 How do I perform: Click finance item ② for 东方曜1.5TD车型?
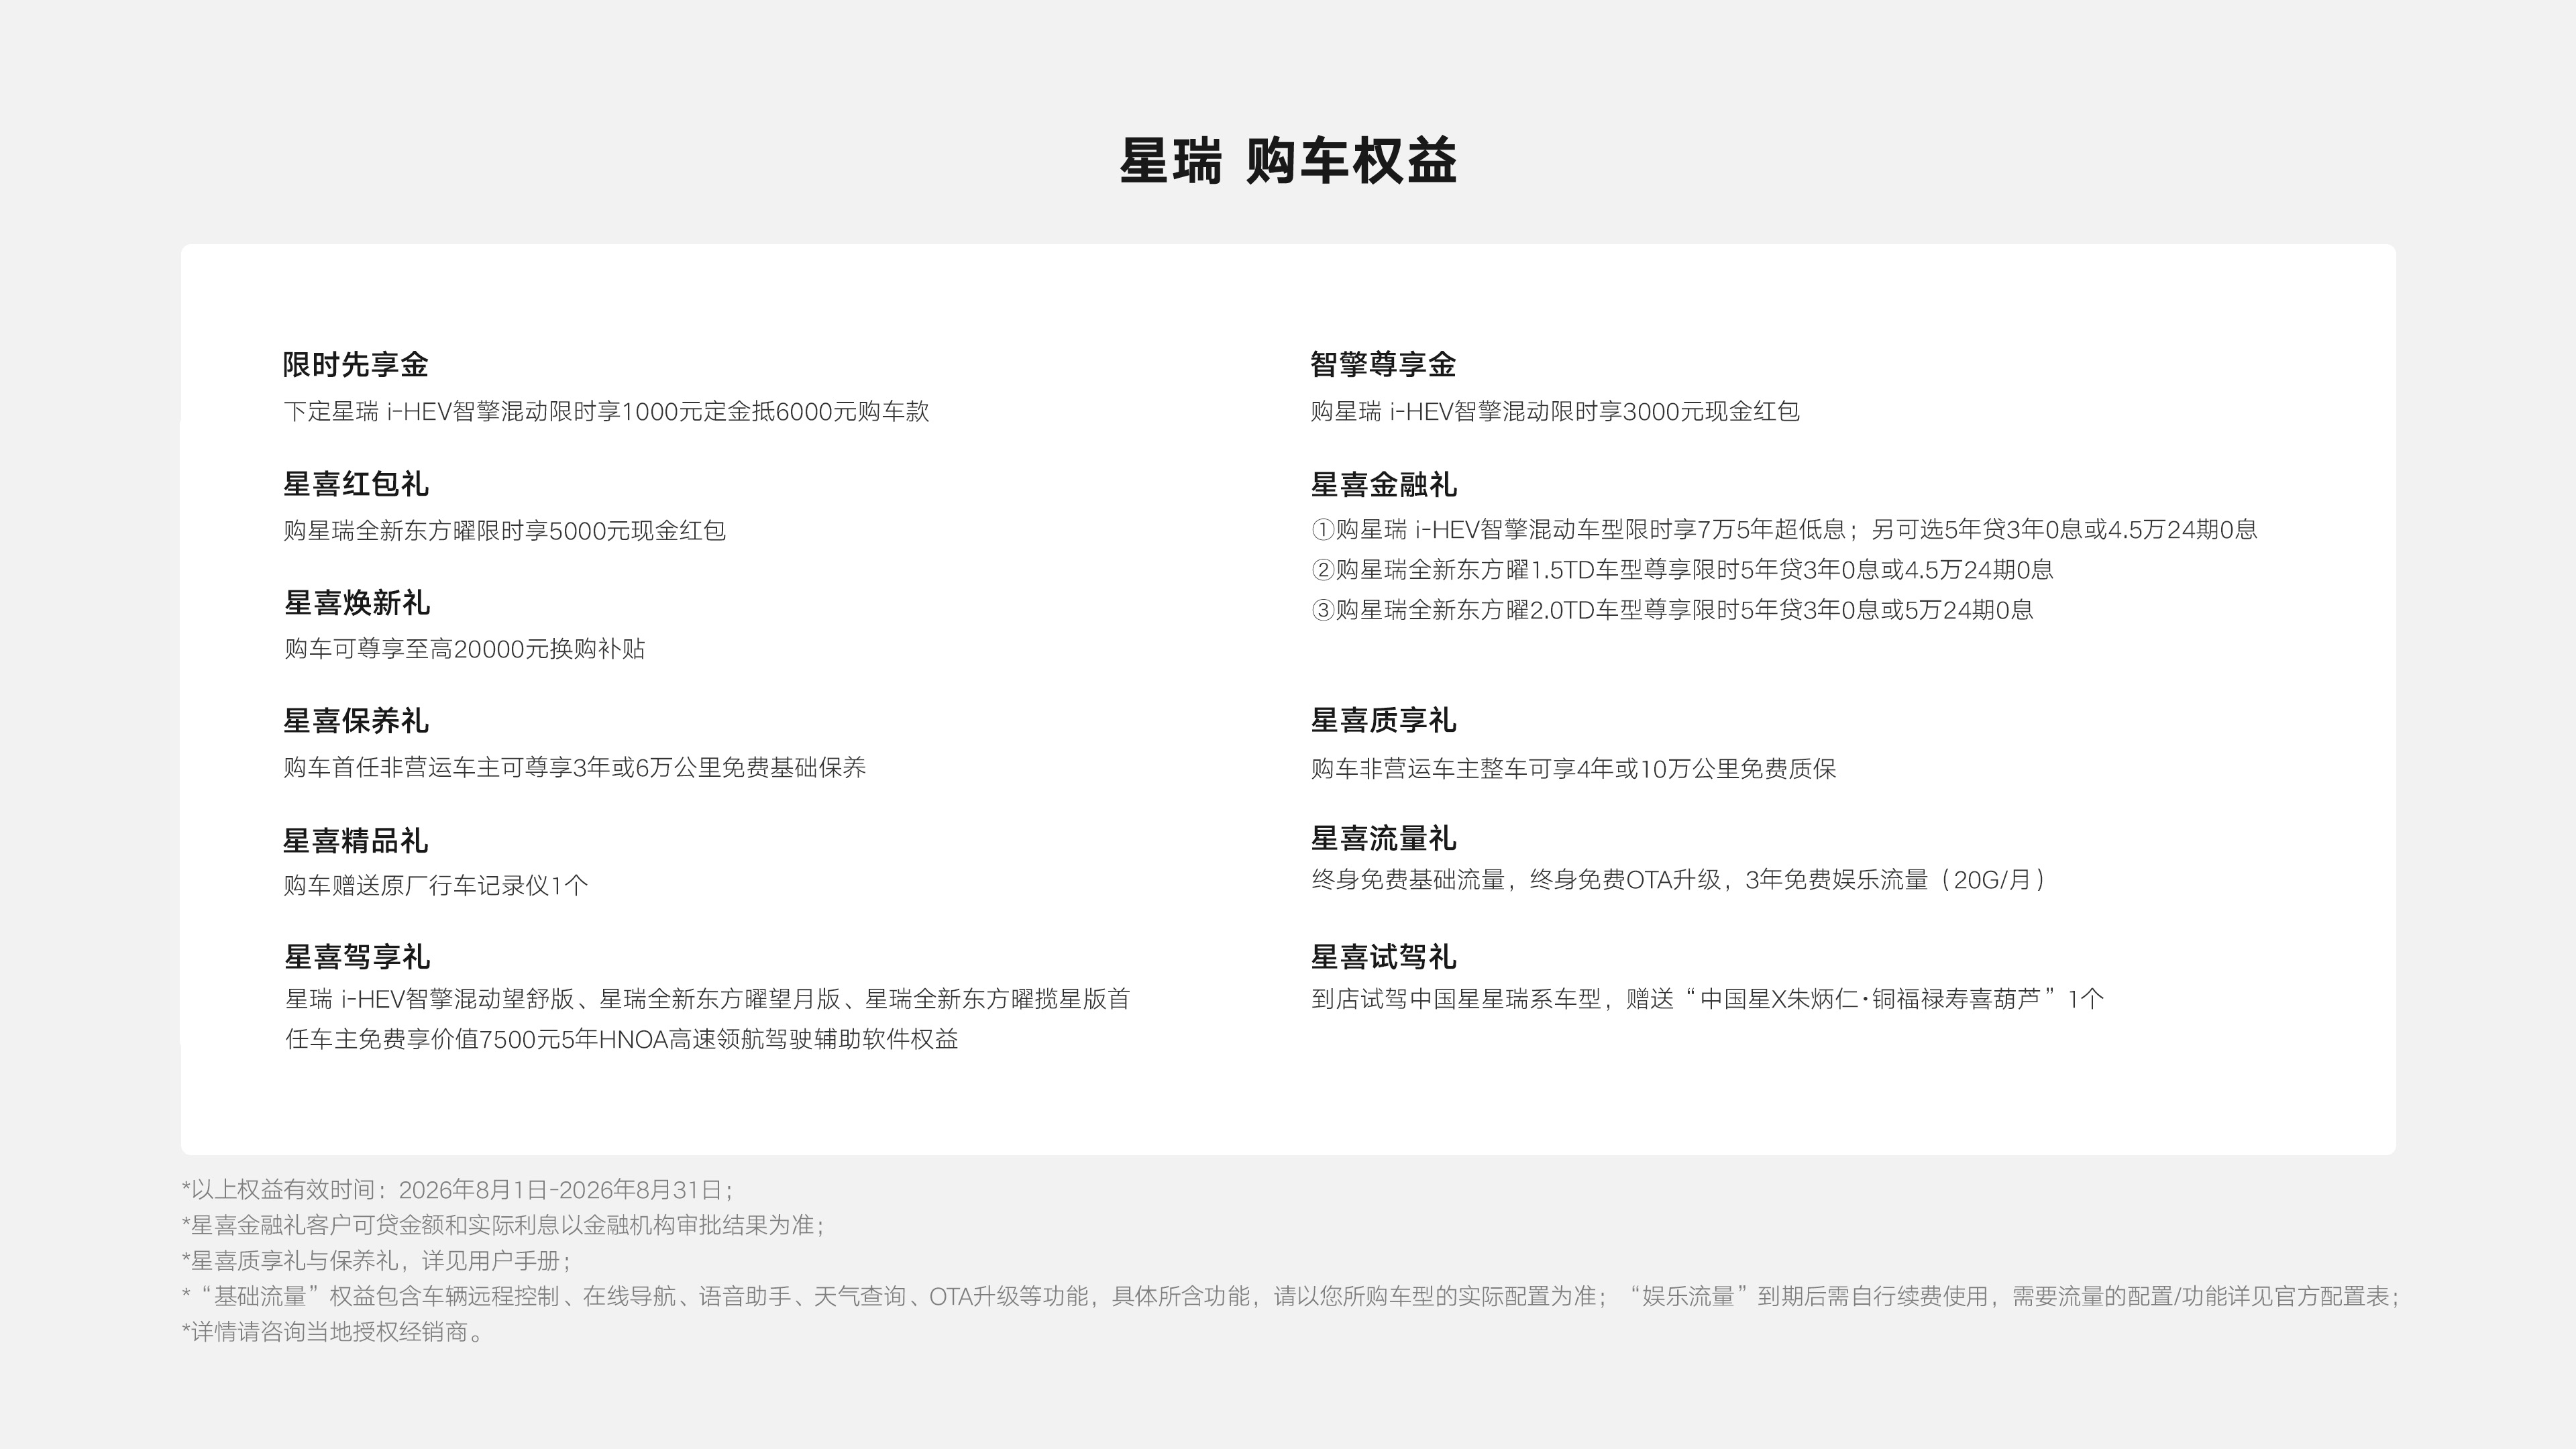(1682, 570)
